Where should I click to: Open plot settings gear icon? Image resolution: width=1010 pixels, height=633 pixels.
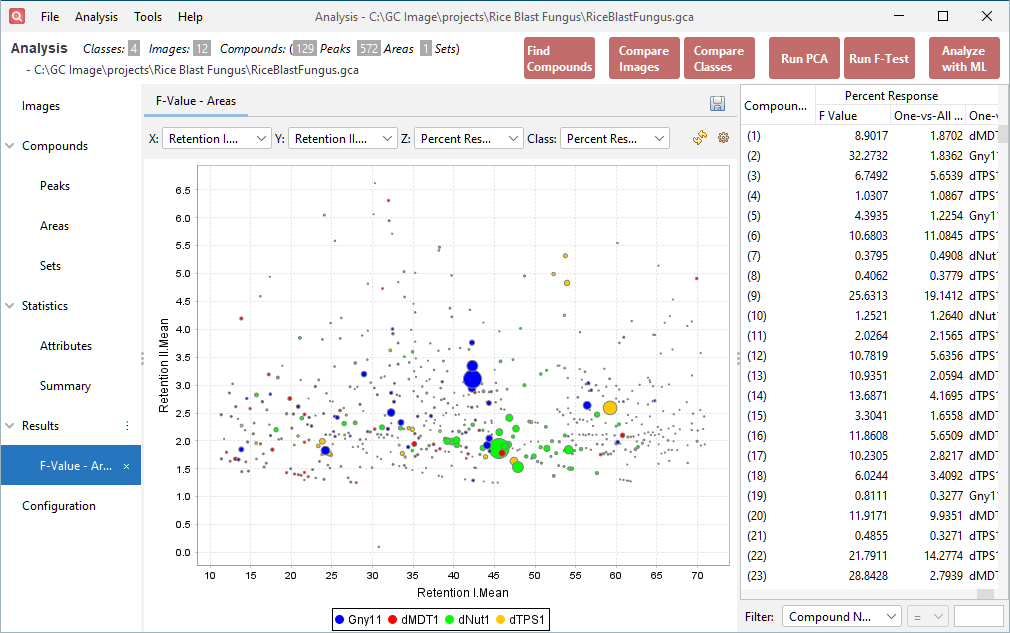[x=724, y=138]
